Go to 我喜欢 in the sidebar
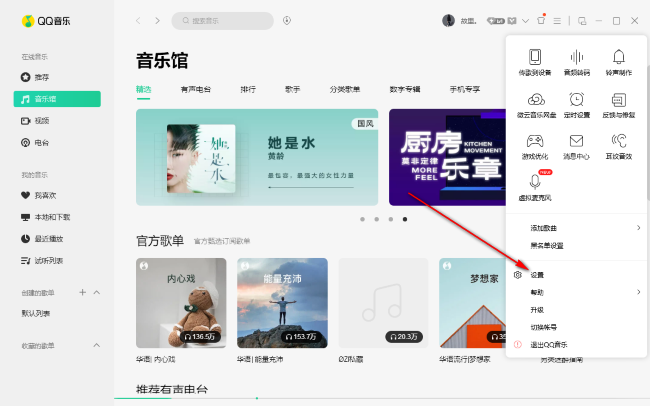The image size is (650, 406). tap(44, 195)
